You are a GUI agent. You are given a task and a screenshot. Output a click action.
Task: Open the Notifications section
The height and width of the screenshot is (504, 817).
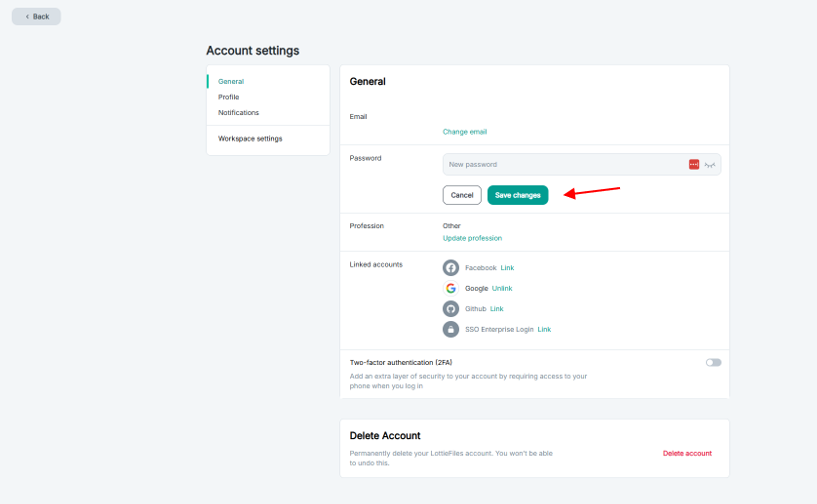click(238, 113)
